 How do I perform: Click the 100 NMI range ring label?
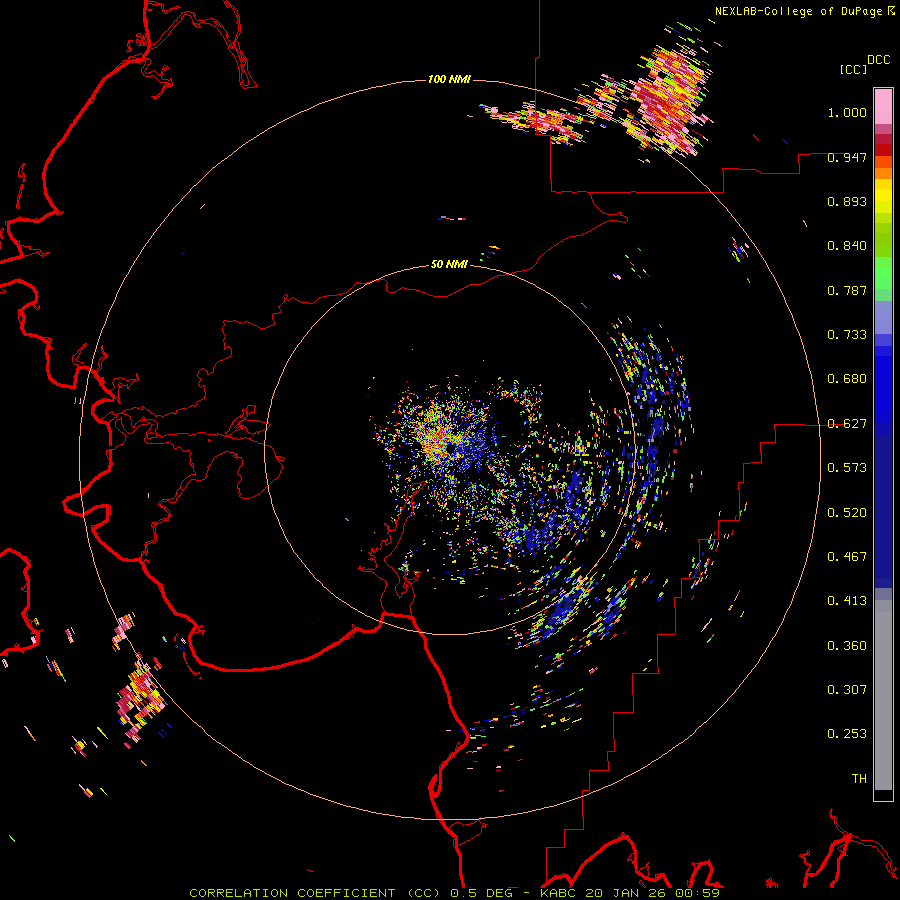449,79
